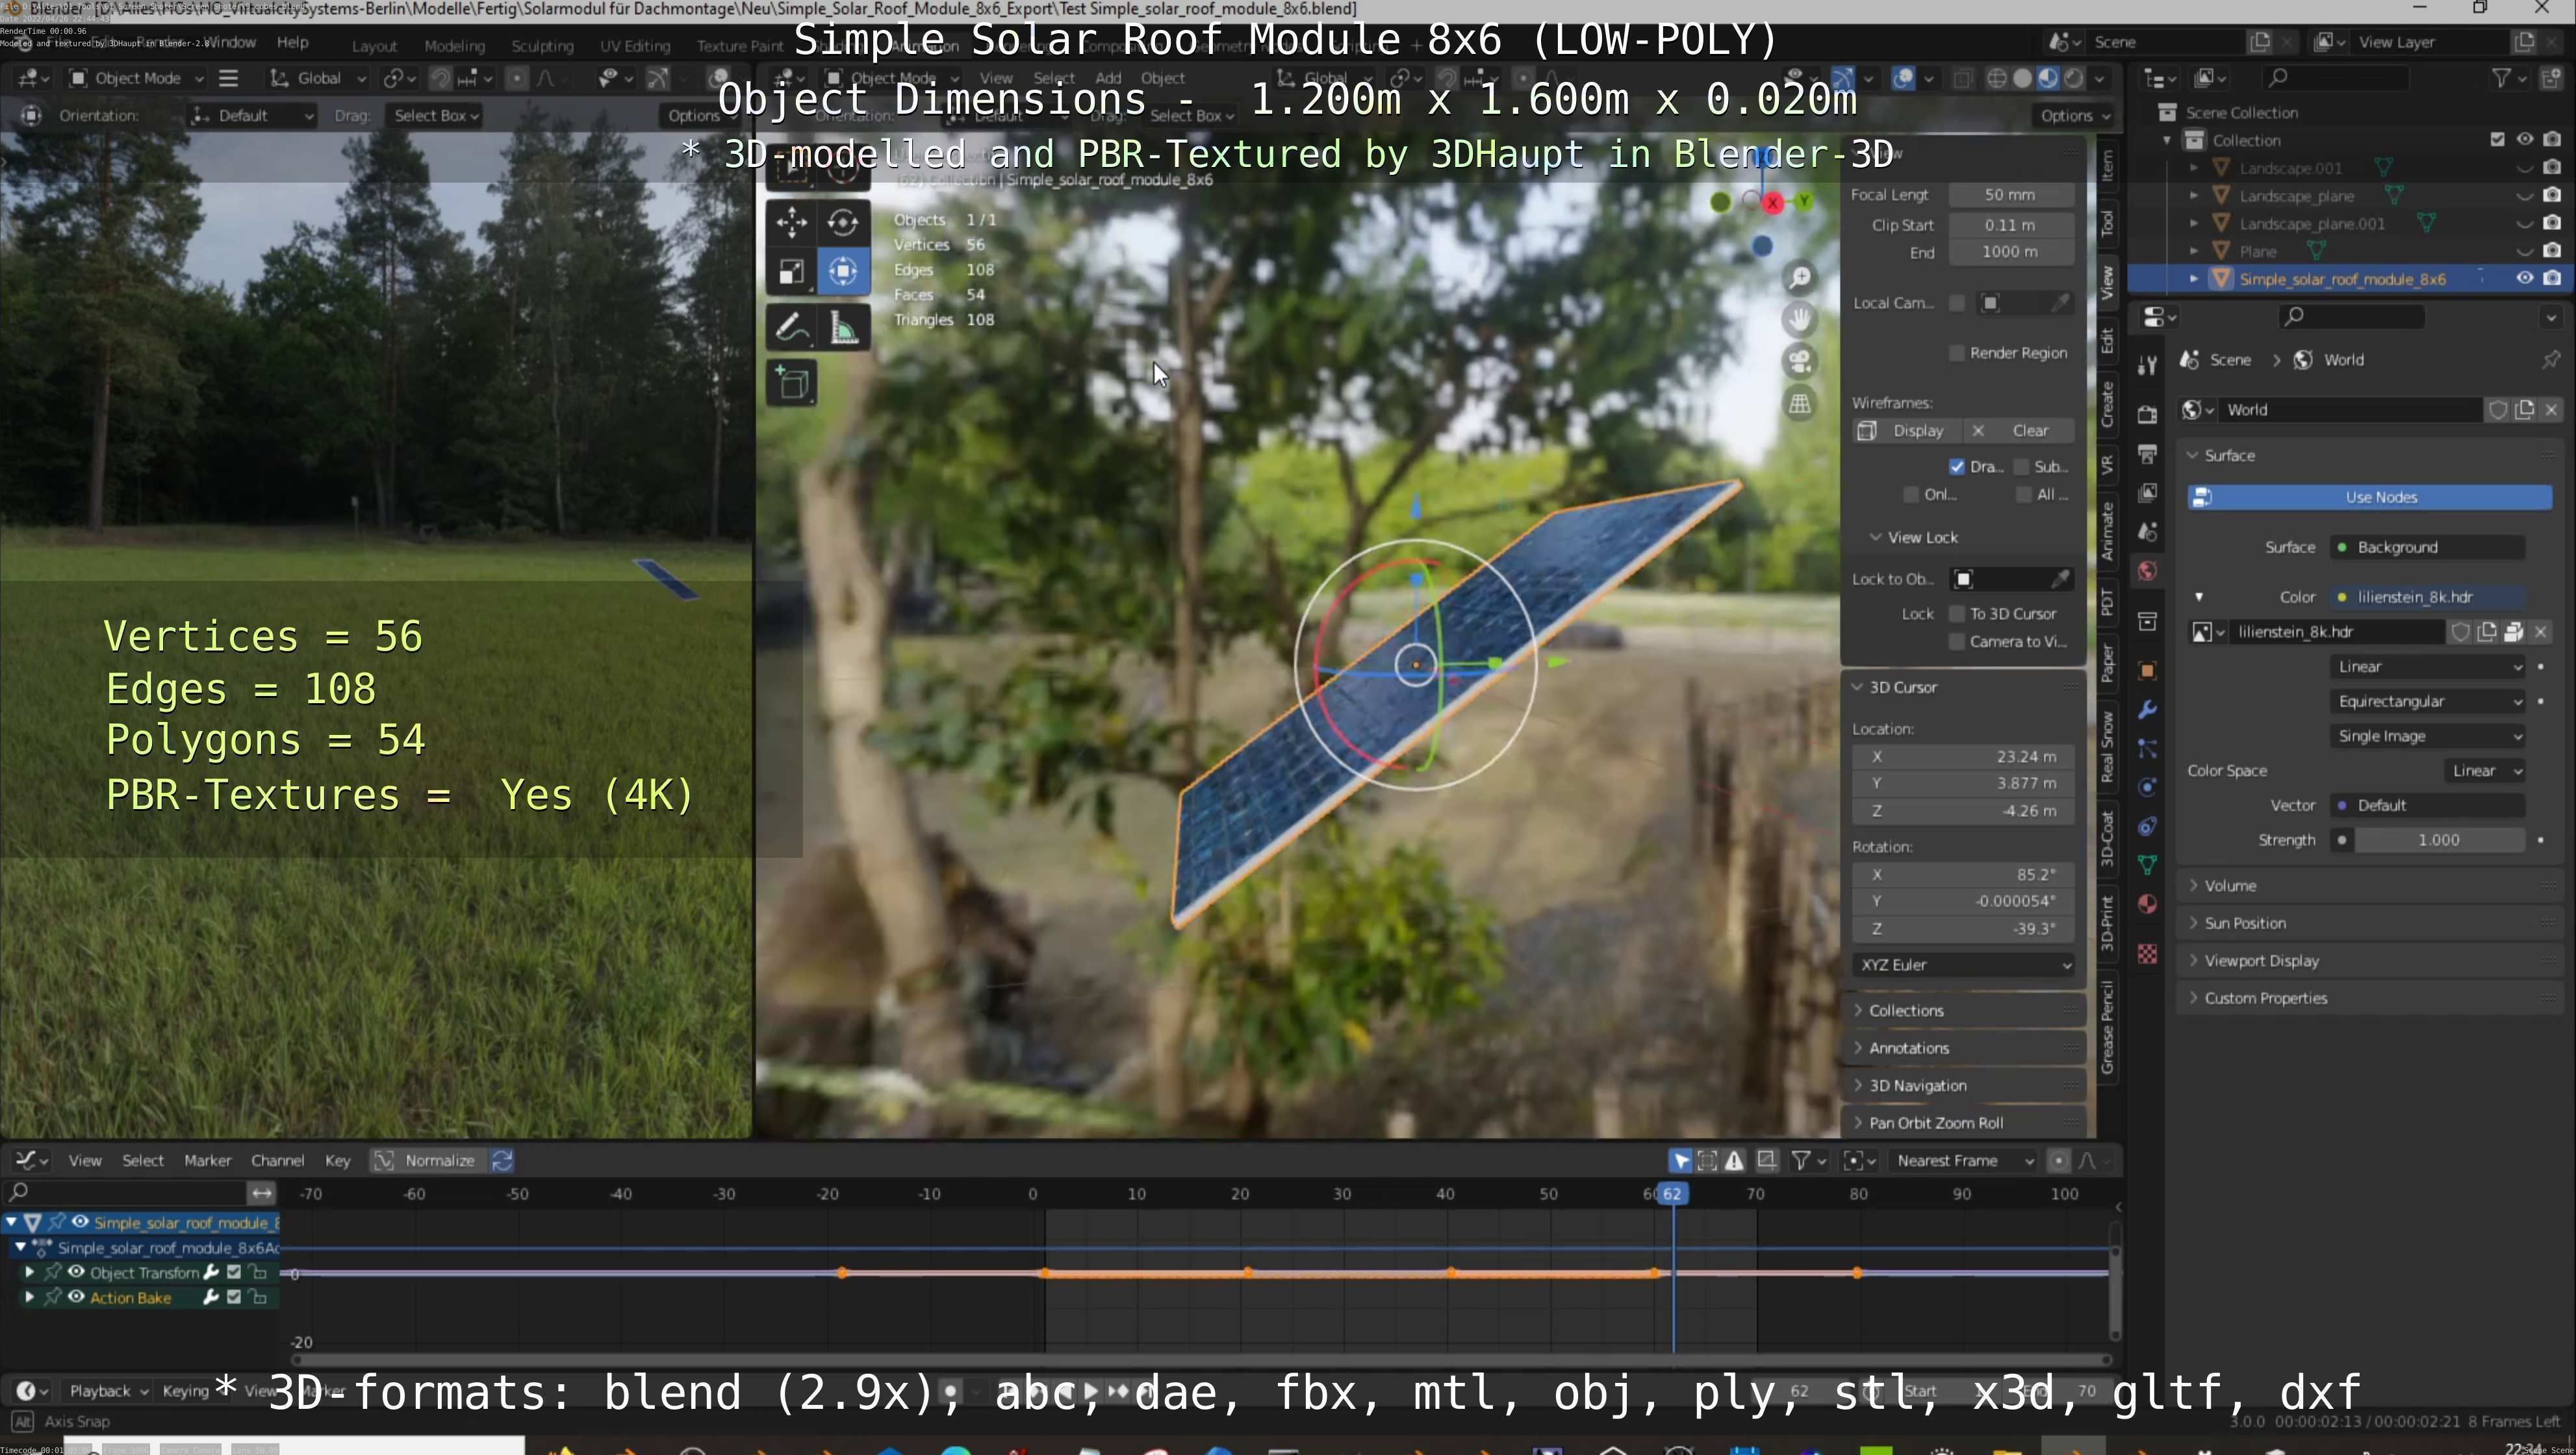The image size is (2576, 1455).
Task: Click the Add Cube tool icon
Action: [792, 383]
